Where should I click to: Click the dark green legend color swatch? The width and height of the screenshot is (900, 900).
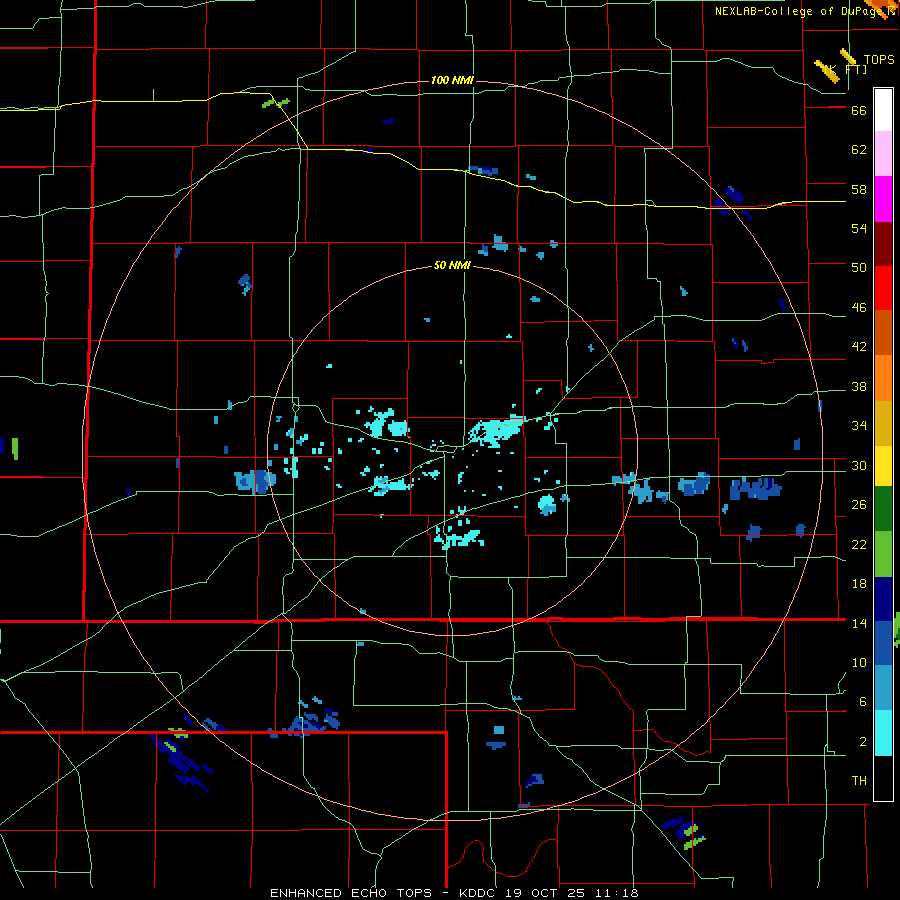coord(883,509)
